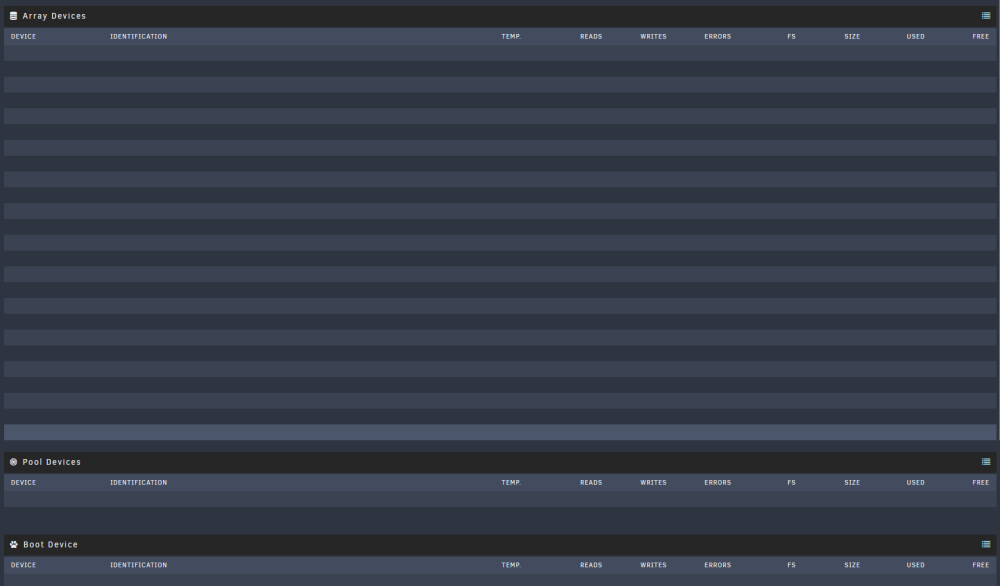Click USED header in Array Devices table

click(916, 36)
